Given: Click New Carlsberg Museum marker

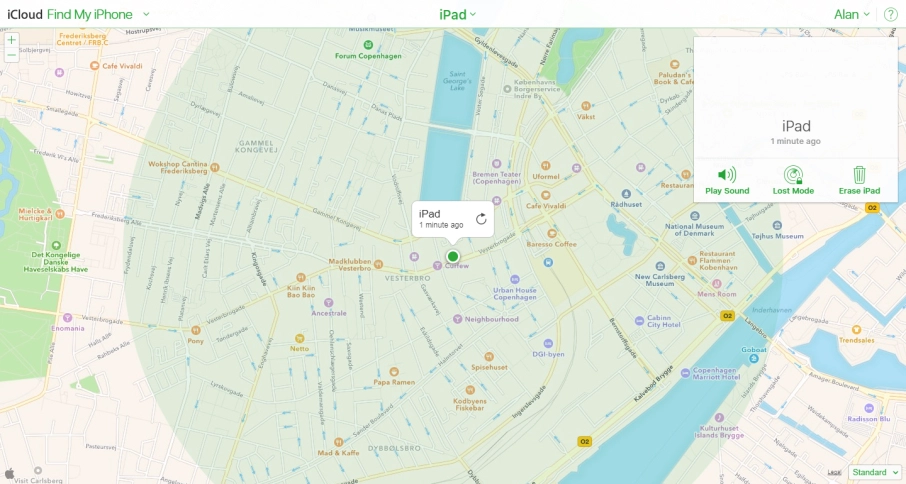Looking at the screenshot, I should pyautogui.click(x=660, y=266).
